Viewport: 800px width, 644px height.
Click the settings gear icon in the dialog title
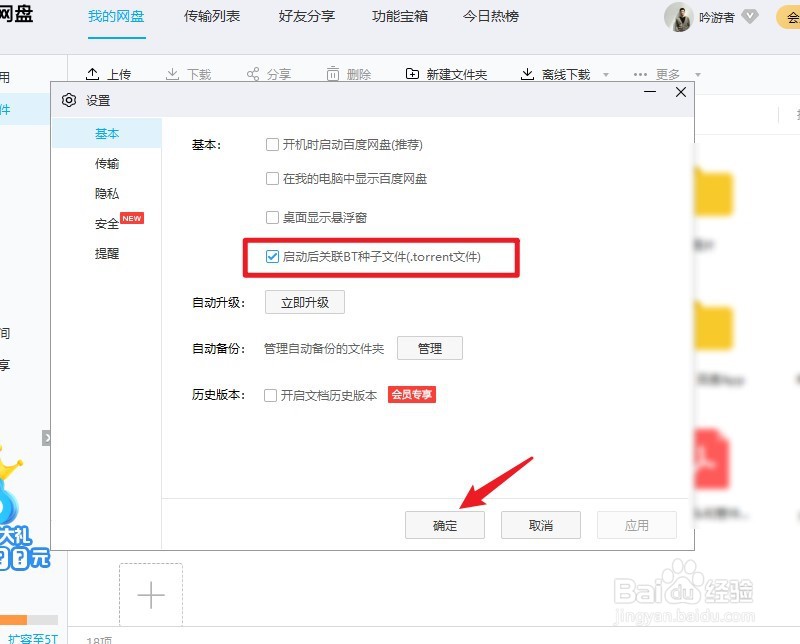click(69, 100)
